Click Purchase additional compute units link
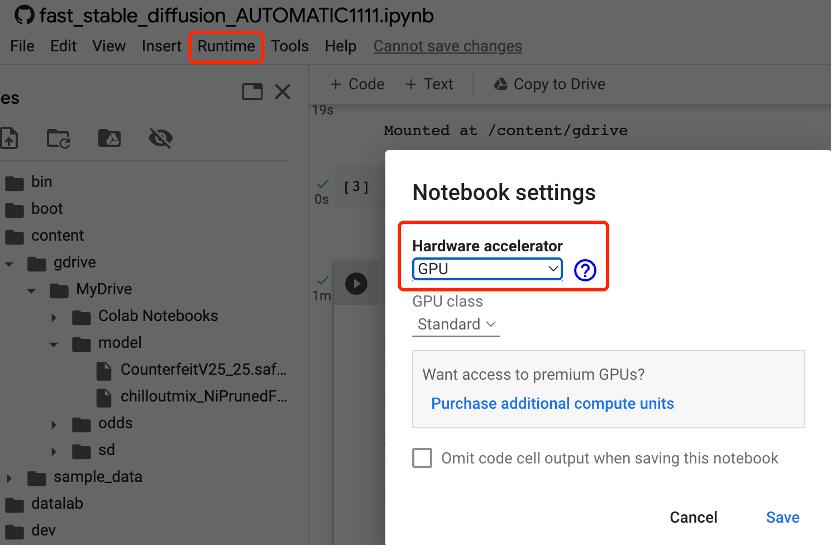The image size is (832, 546). (552, 404)
